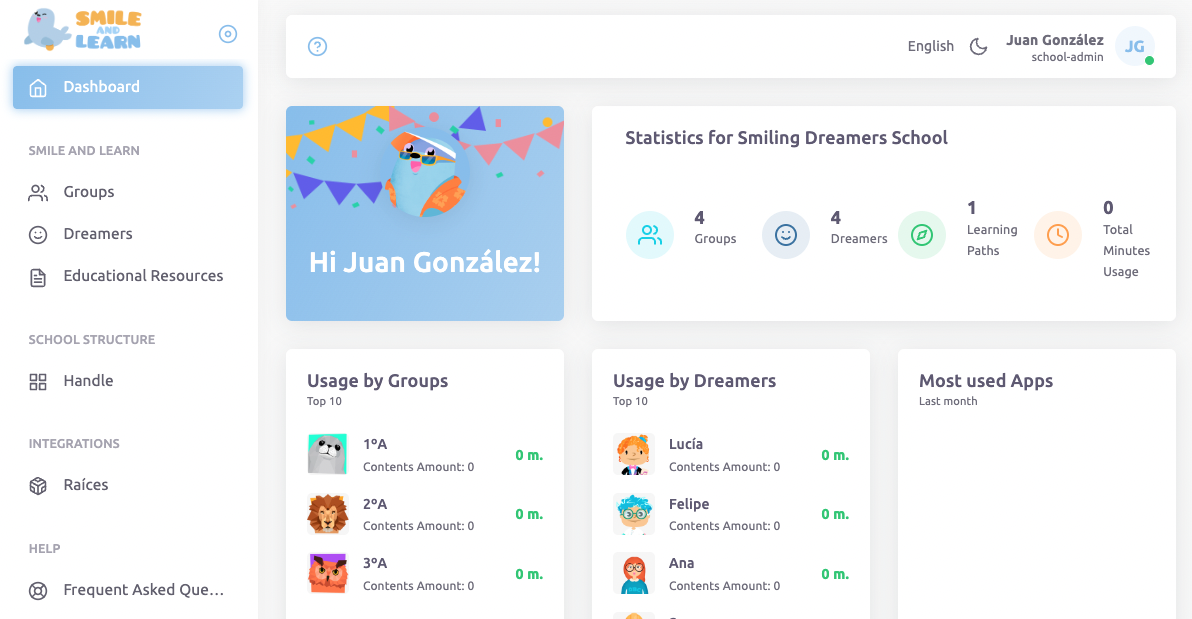This screenshot has width=1192, height=619.
Task: Select the 2ºA lion group avatar
Action: [x=327, y=514]
